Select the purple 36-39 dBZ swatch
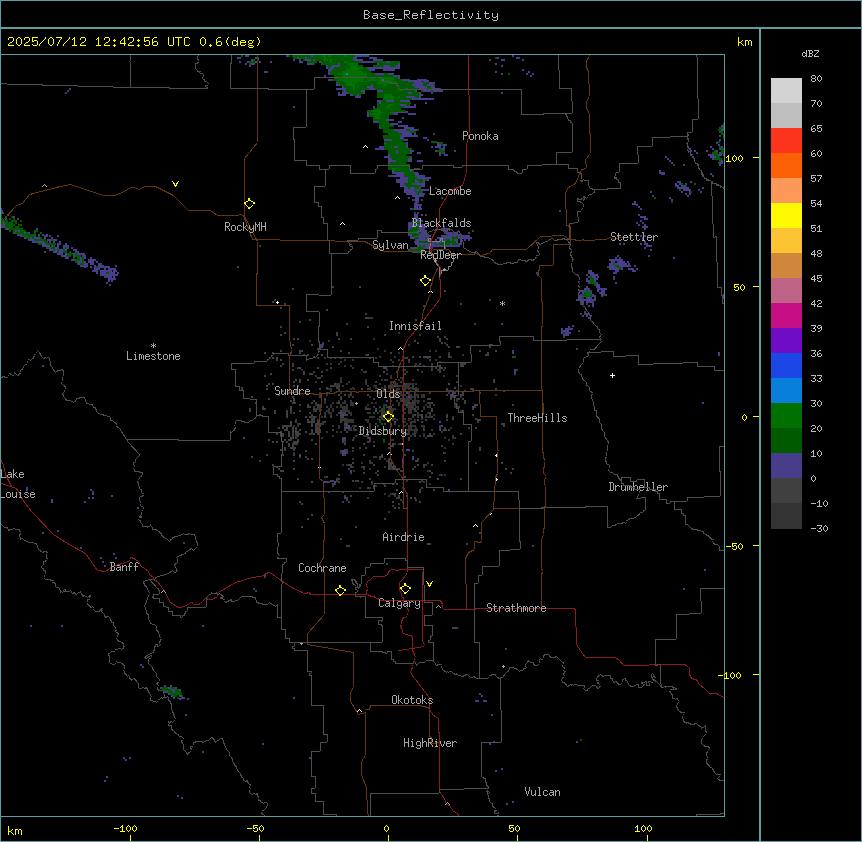This screenshot has height=842, width=862. pyautogui.click(x=786, y=341)
